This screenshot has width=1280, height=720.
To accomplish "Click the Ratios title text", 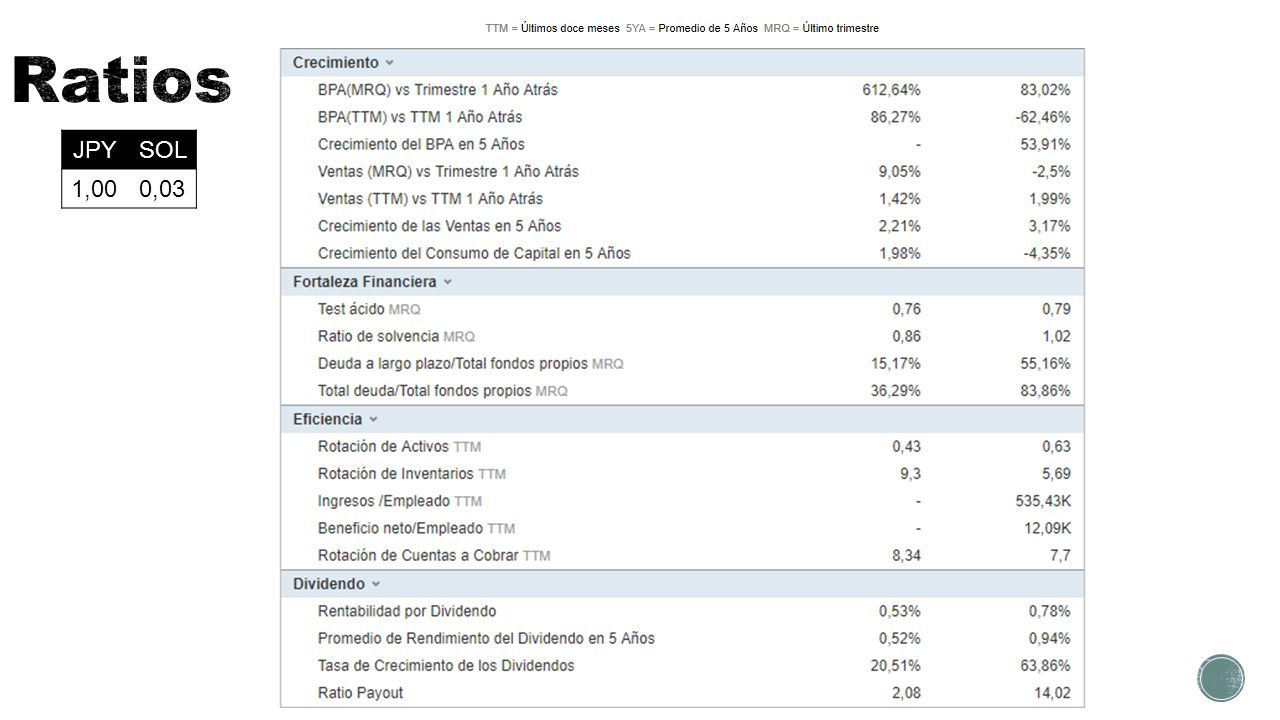I will [122, 80].
